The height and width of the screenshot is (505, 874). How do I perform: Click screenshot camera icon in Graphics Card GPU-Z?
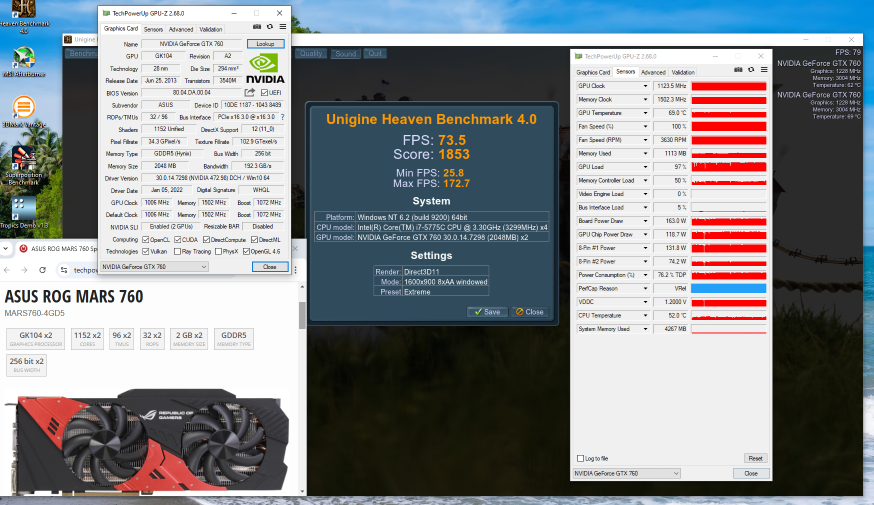tap(257, 27)
